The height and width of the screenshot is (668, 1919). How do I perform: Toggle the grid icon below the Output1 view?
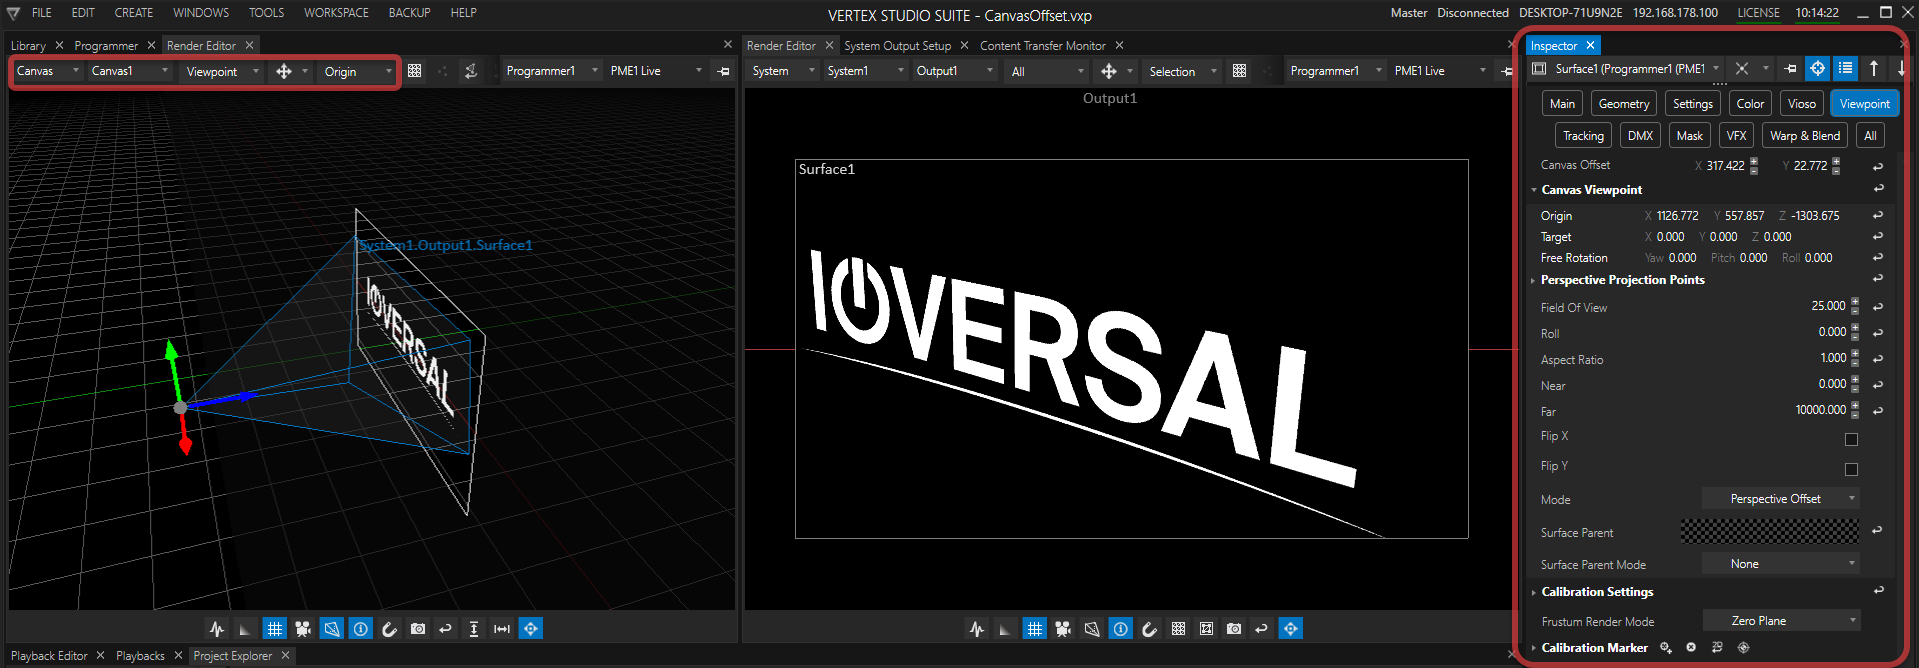pos(1035,629)
